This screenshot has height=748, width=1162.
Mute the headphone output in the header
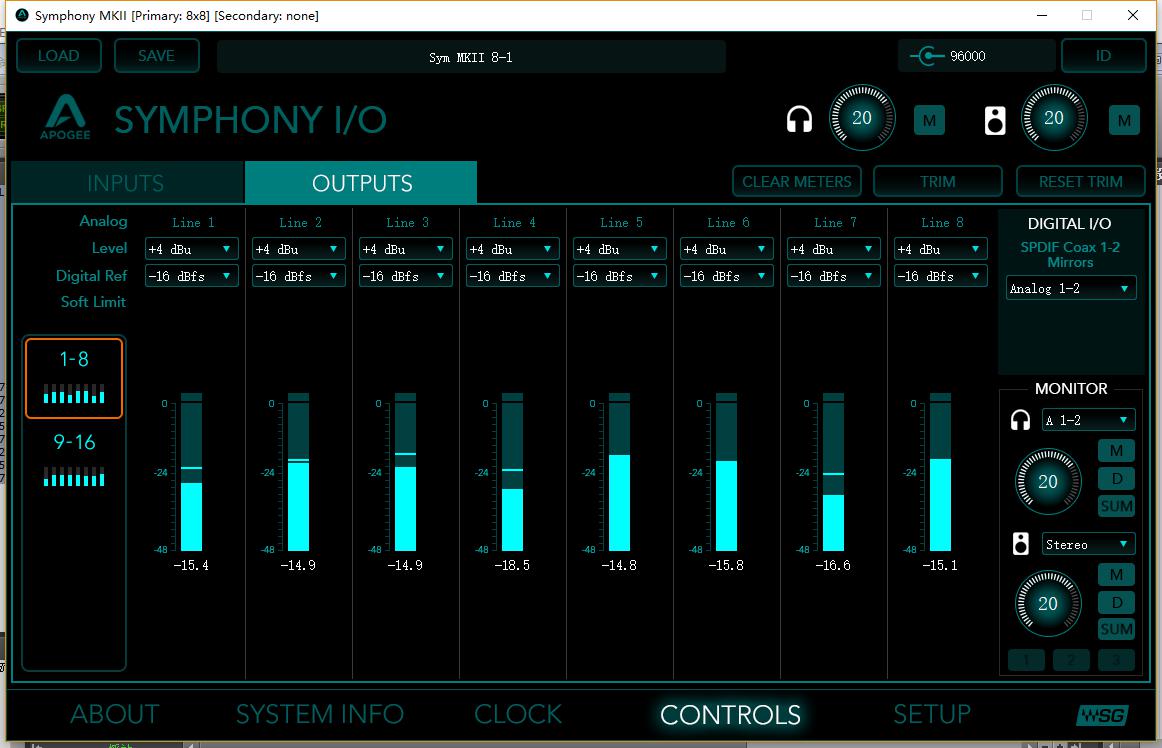coord(929,121)
